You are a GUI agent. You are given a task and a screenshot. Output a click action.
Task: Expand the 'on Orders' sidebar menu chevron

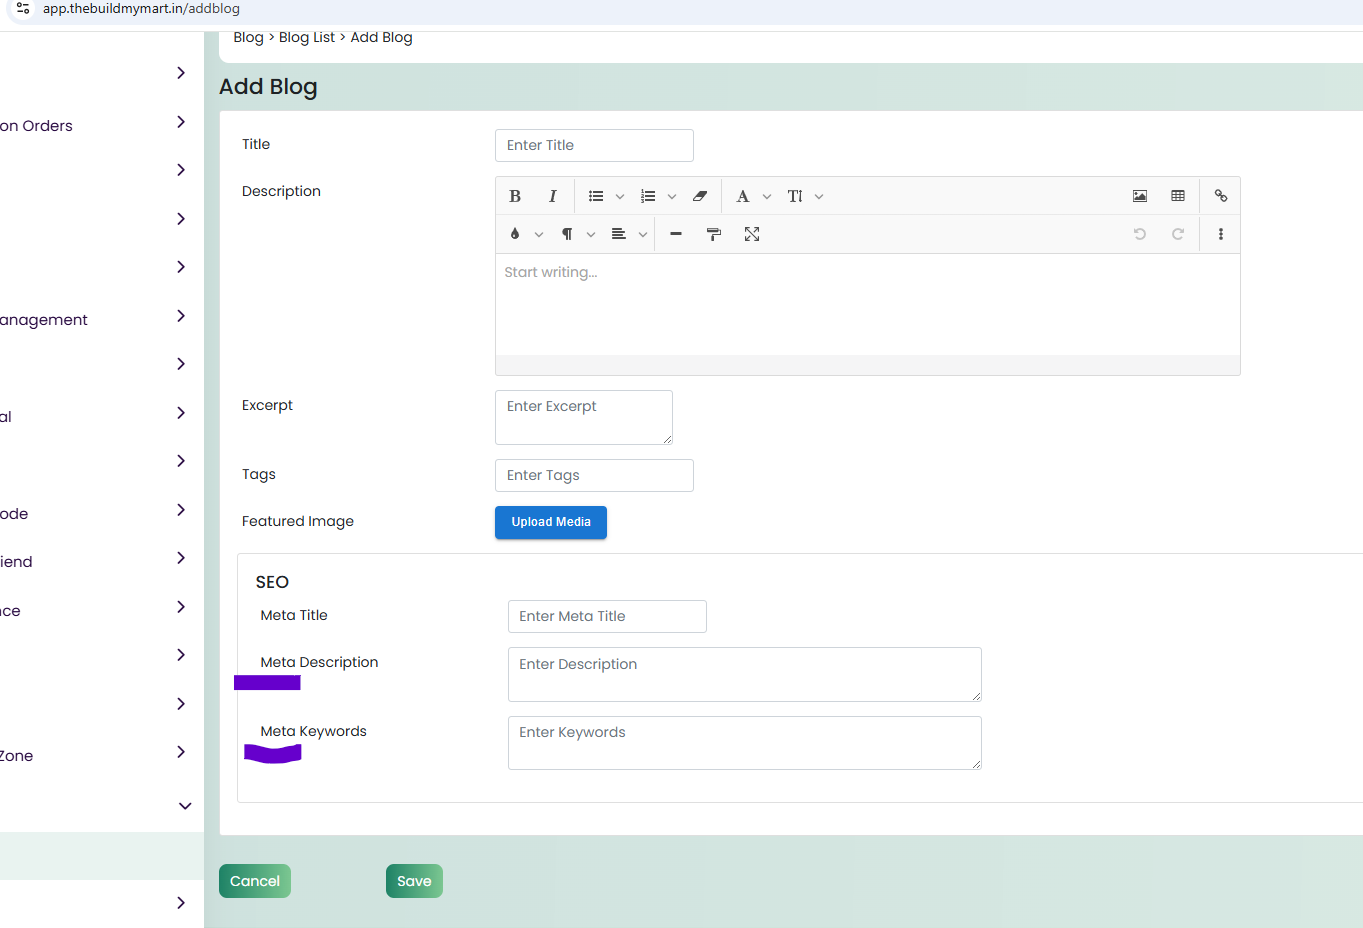[181, 122]
